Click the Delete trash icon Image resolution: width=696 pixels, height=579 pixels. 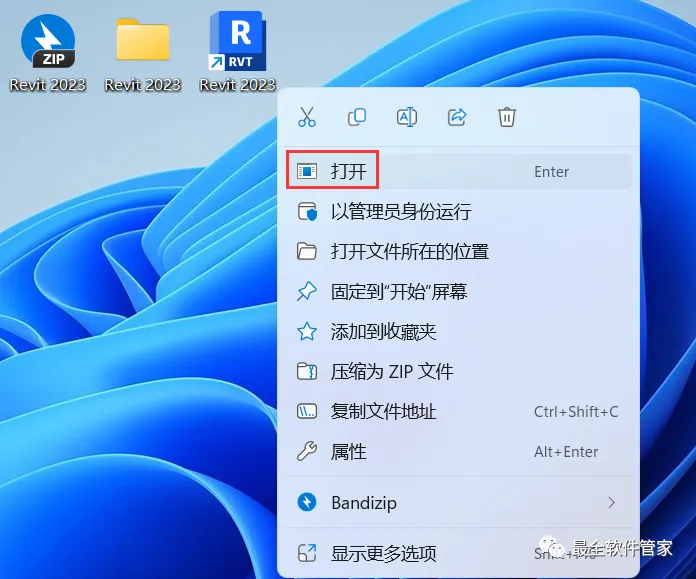tap(506, 117)
